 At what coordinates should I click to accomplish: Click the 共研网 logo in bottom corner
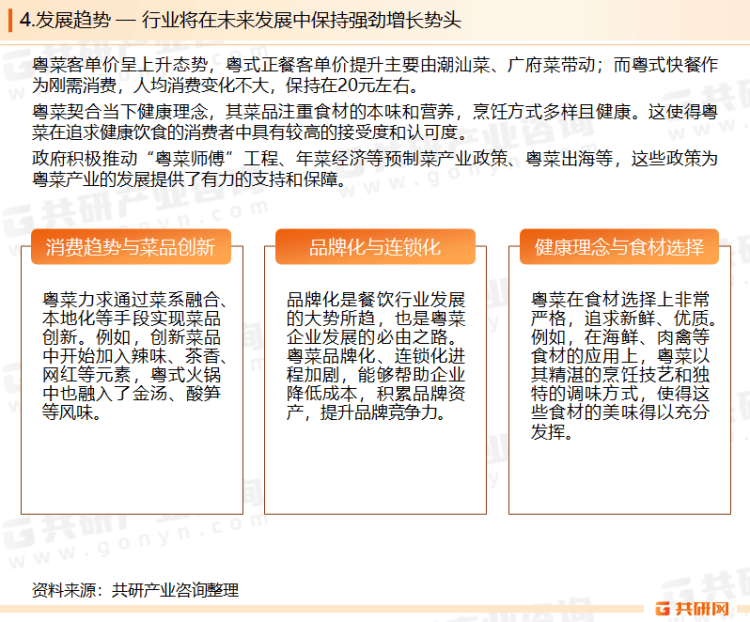(x=692, y=608)
